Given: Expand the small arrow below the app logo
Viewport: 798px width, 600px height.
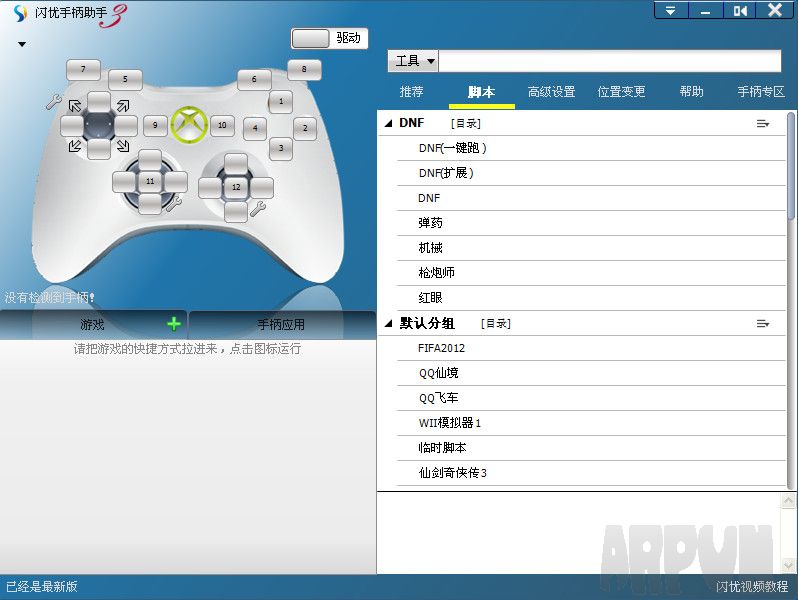Looking at the screenshot, I should 21,45.
